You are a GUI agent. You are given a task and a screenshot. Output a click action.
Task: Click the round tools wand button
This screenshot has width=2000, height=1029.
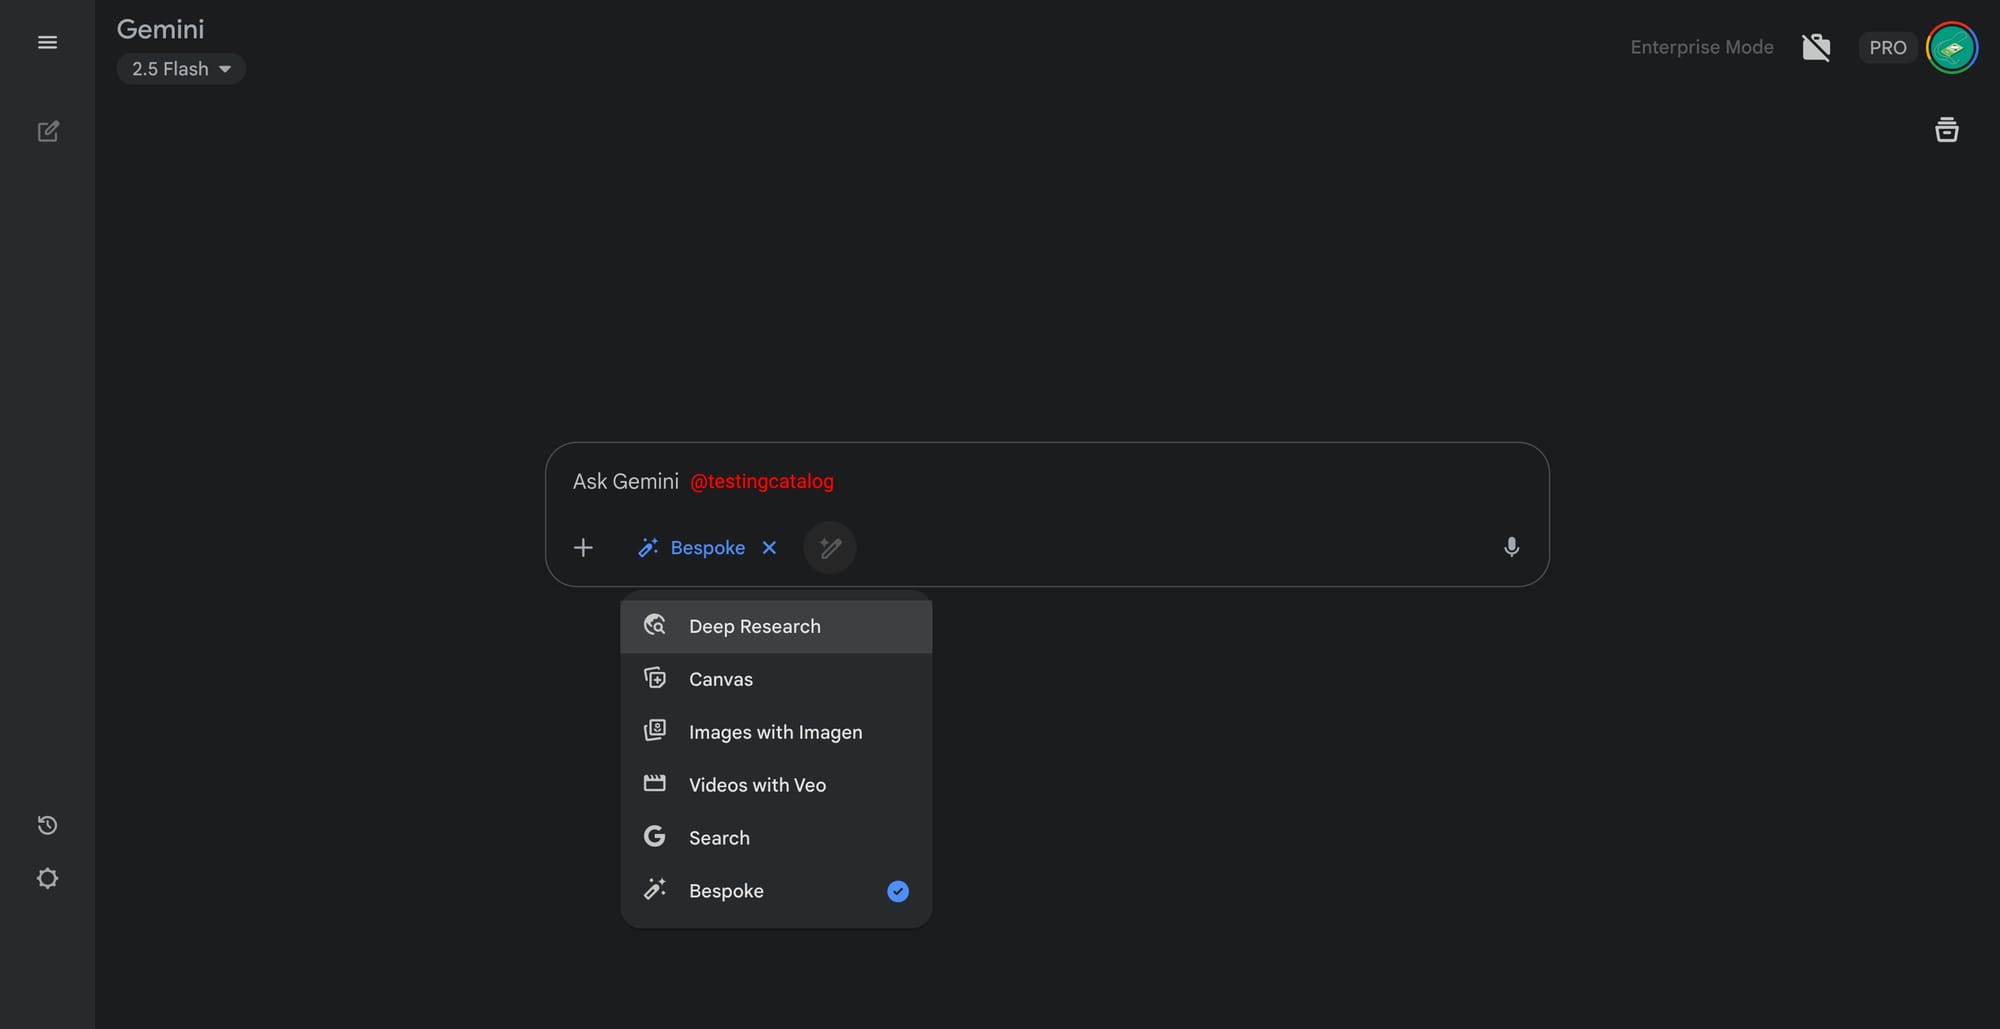(x=830, y=547)
